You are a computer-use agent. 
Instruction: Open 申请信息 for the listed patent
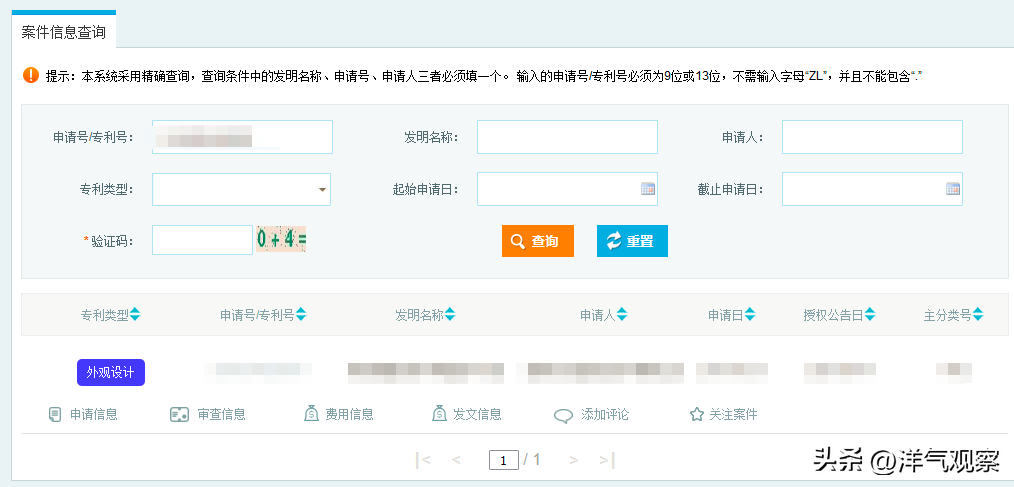83,414
